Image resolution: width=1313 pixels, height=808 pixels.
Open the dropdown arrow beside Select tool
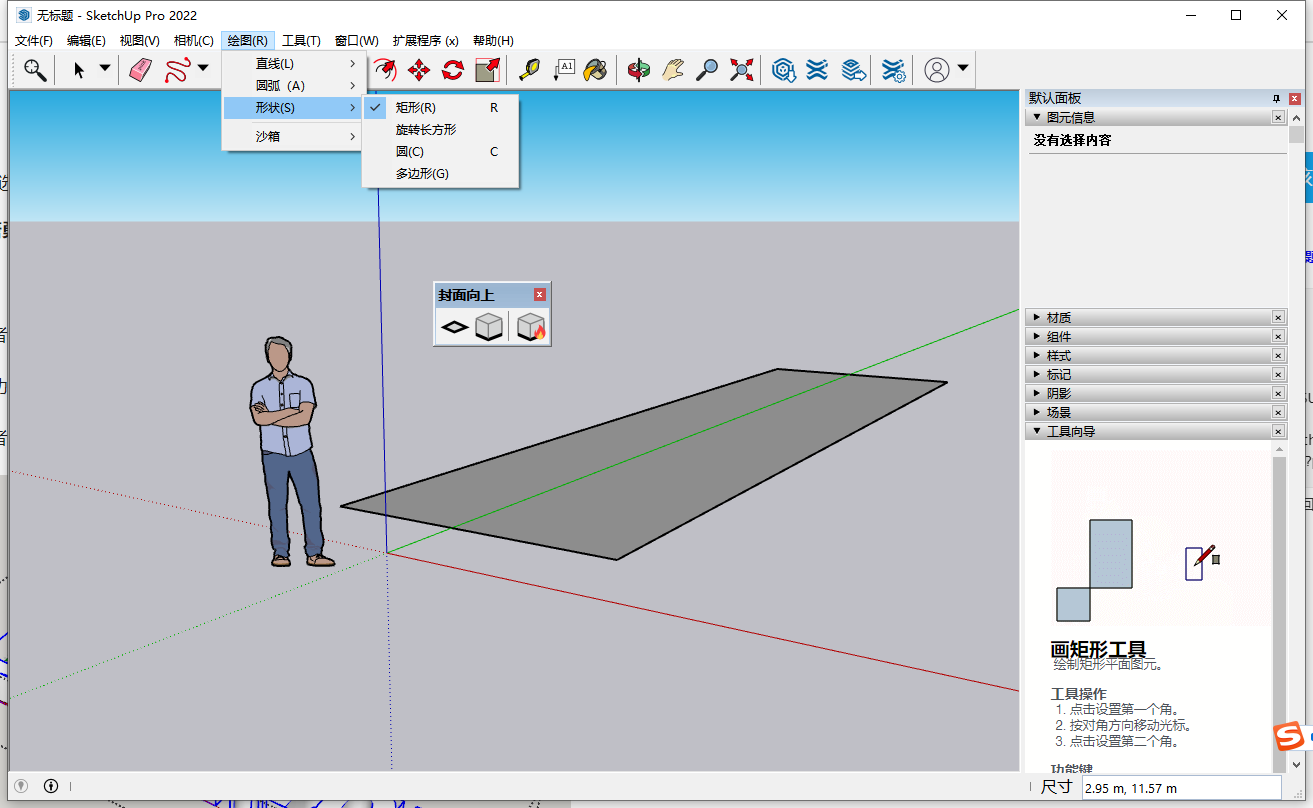tap(104, 69)
